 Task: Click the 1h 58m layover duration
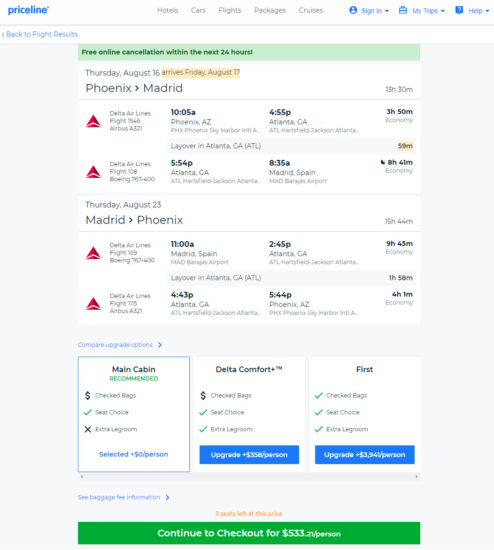(x=401, y=278)
